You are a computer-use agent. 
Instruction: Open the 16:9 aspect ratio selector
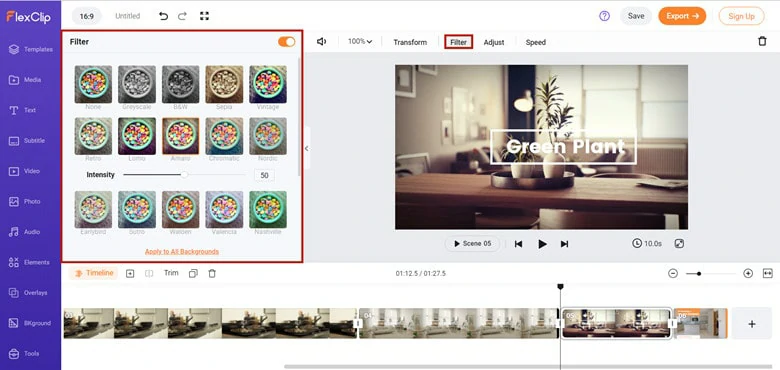[87, 16]
